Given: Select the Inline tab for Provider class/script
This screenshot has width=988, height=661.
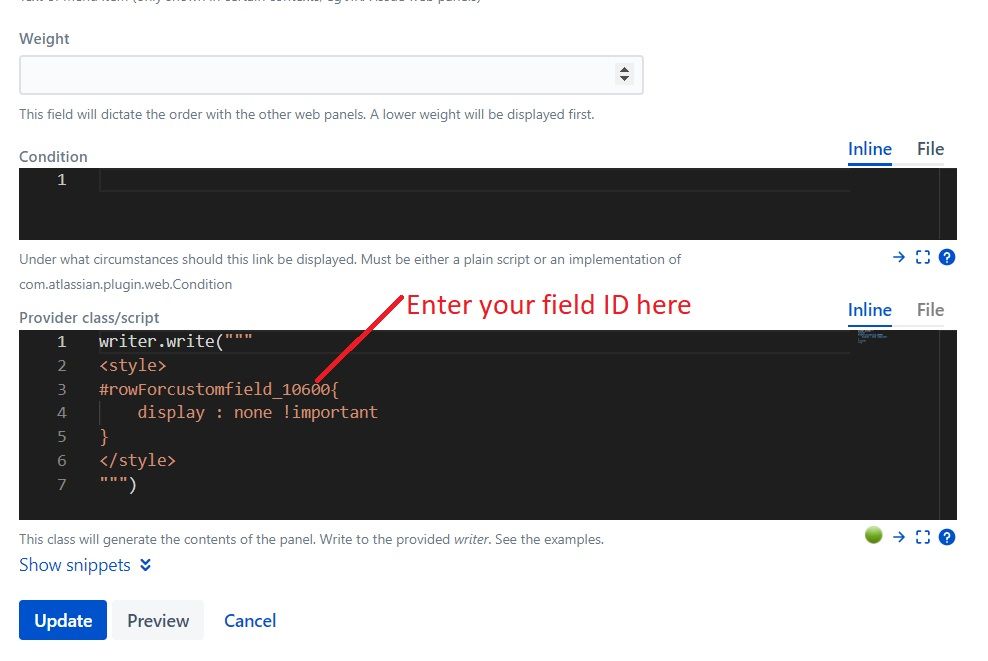Looking at the screenshot, I should 870,310.
